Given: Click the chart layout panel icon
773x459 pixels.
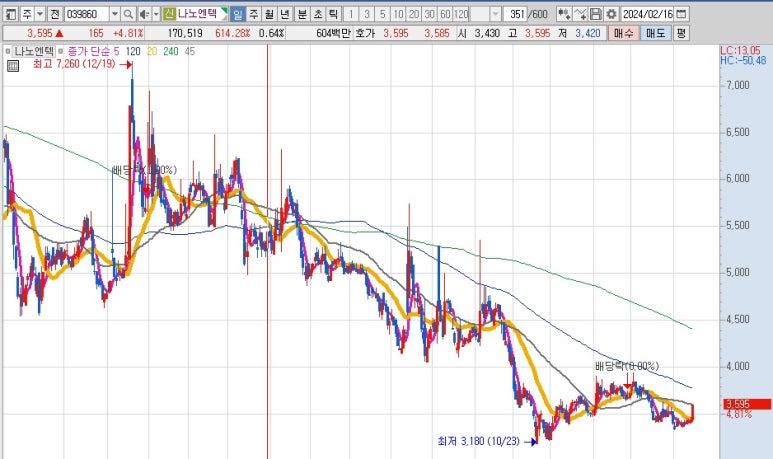Looking at the screenshot, I should 11,14.
